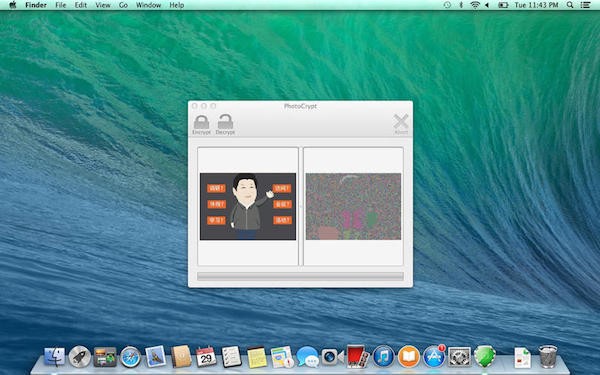The image size is (600, 375).
Task: Click the Decrypt open-padlock icon
Action: pos(225,122)
